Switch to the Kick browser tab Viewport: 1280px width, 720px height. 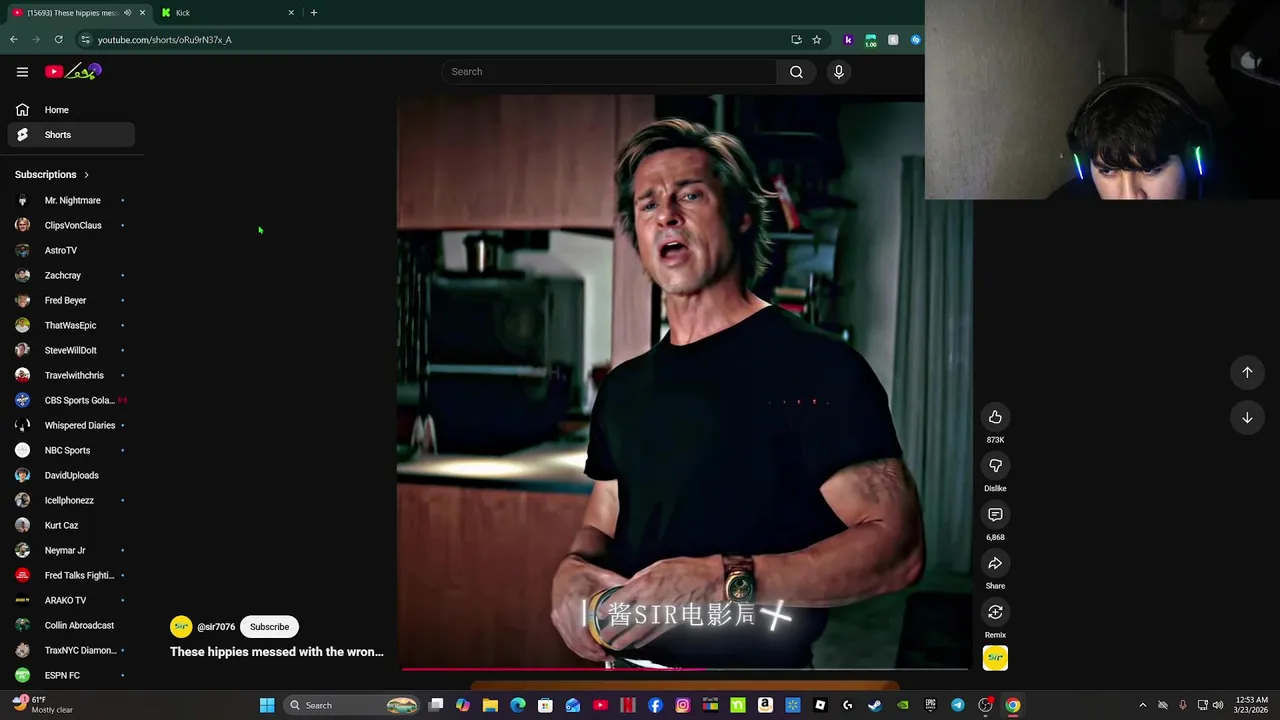[228, 13]
